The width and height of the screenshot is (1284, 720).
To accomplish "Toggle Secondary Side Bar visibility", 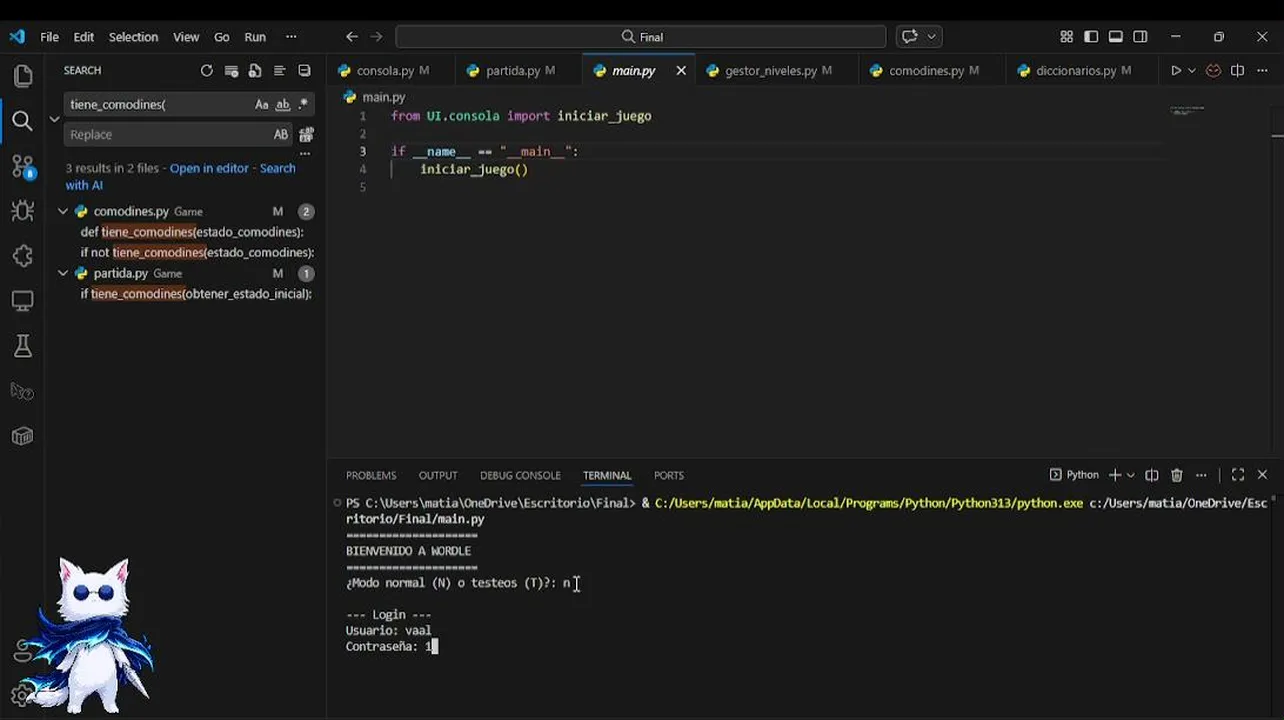I will [x=1140, y=37].
